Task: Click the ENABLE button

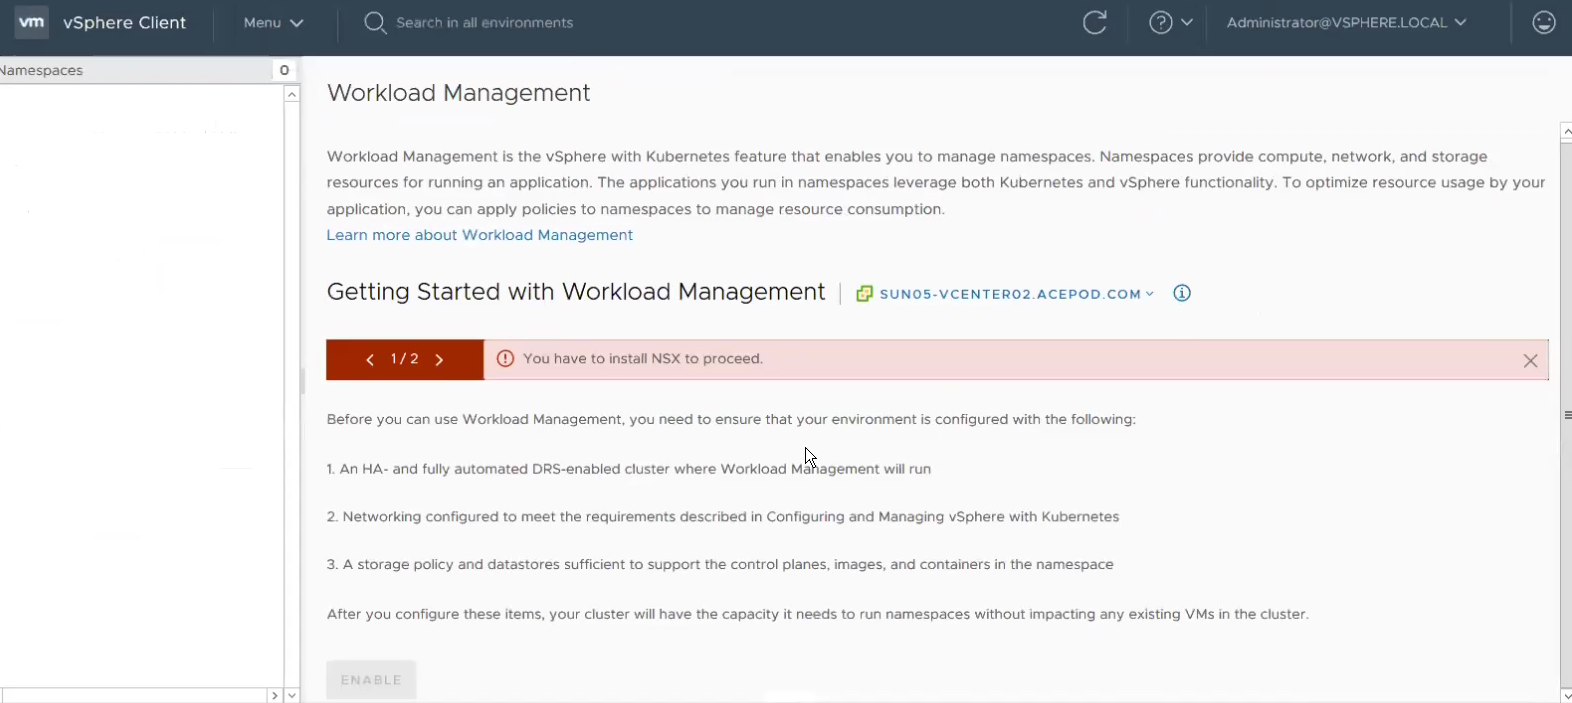Action: [x=371, y=680]
